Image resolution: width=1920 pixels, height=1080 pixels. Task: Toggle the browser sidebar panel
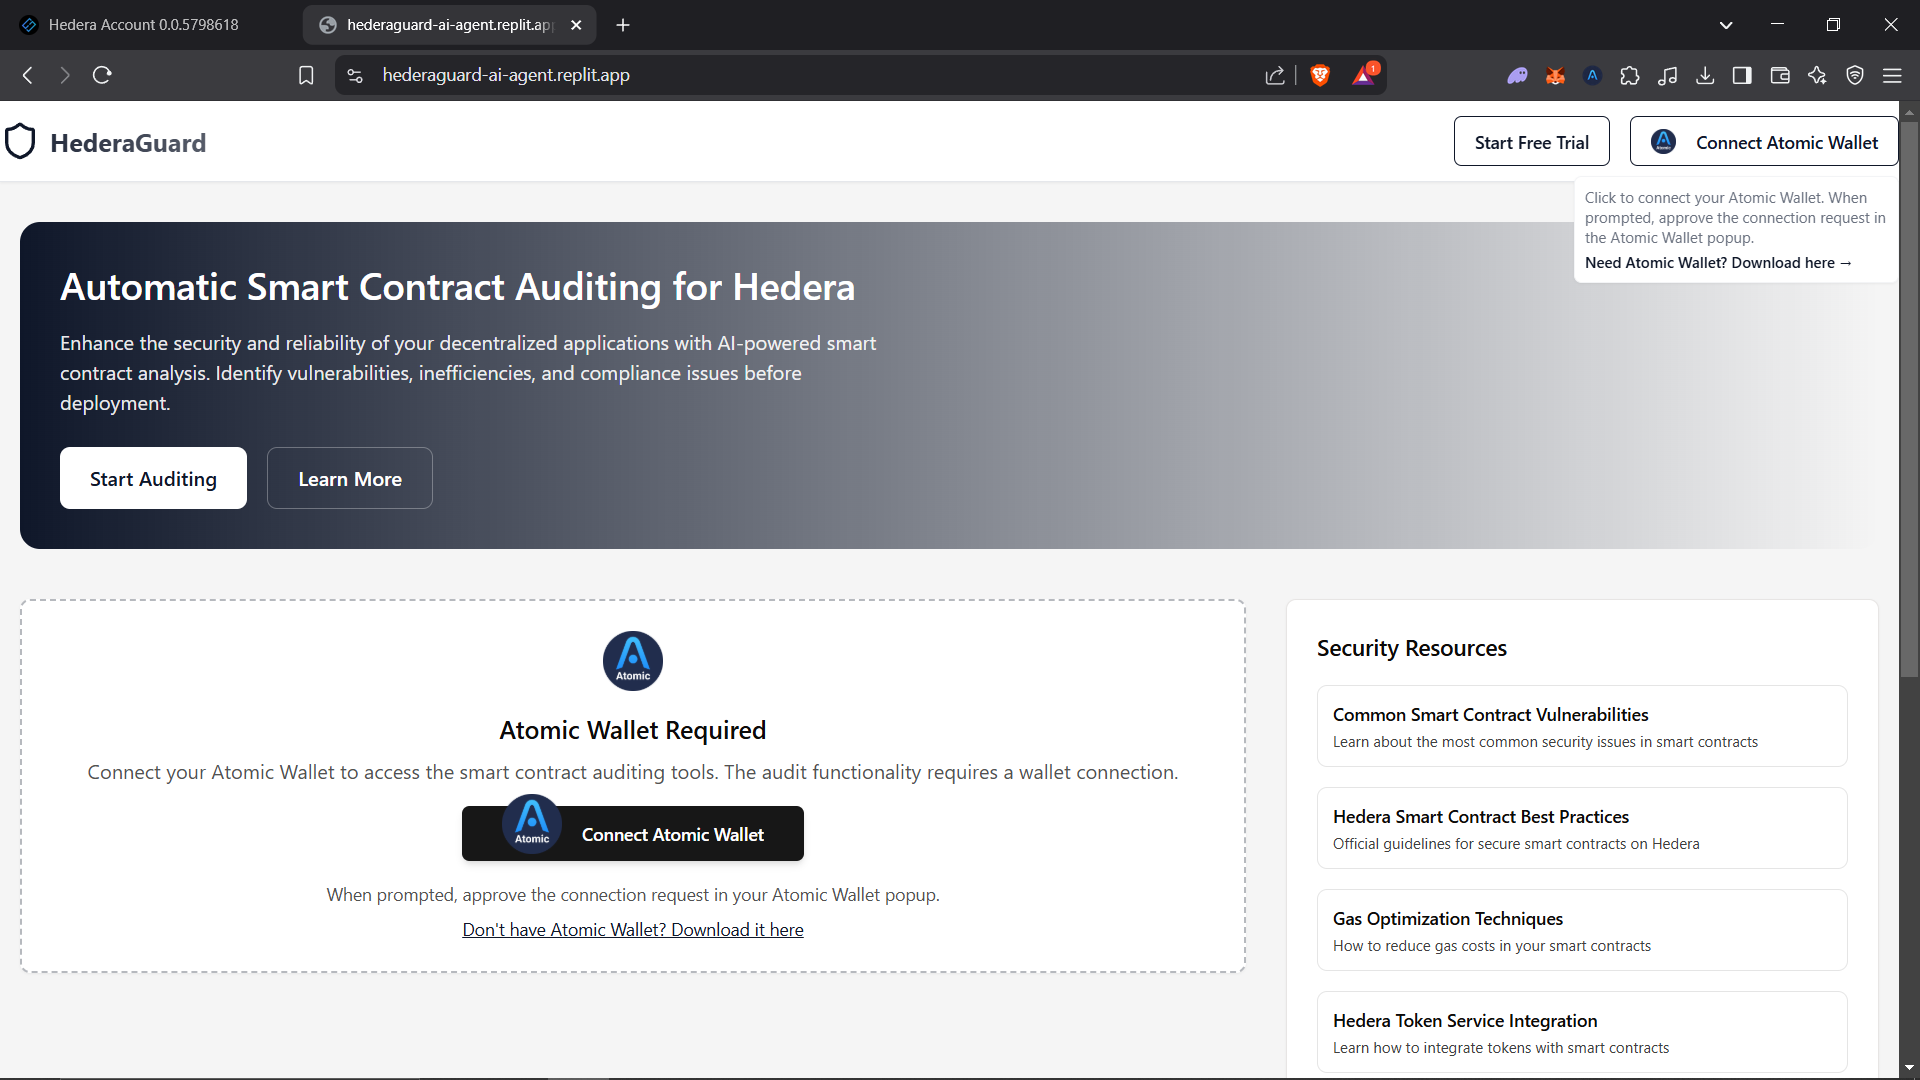tap(1742, 75)
